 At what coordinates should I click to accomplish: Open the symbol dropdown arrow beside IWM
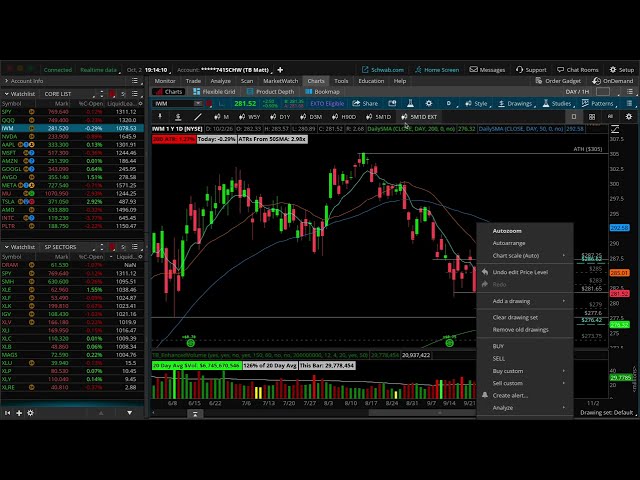(x=198, y=104)
